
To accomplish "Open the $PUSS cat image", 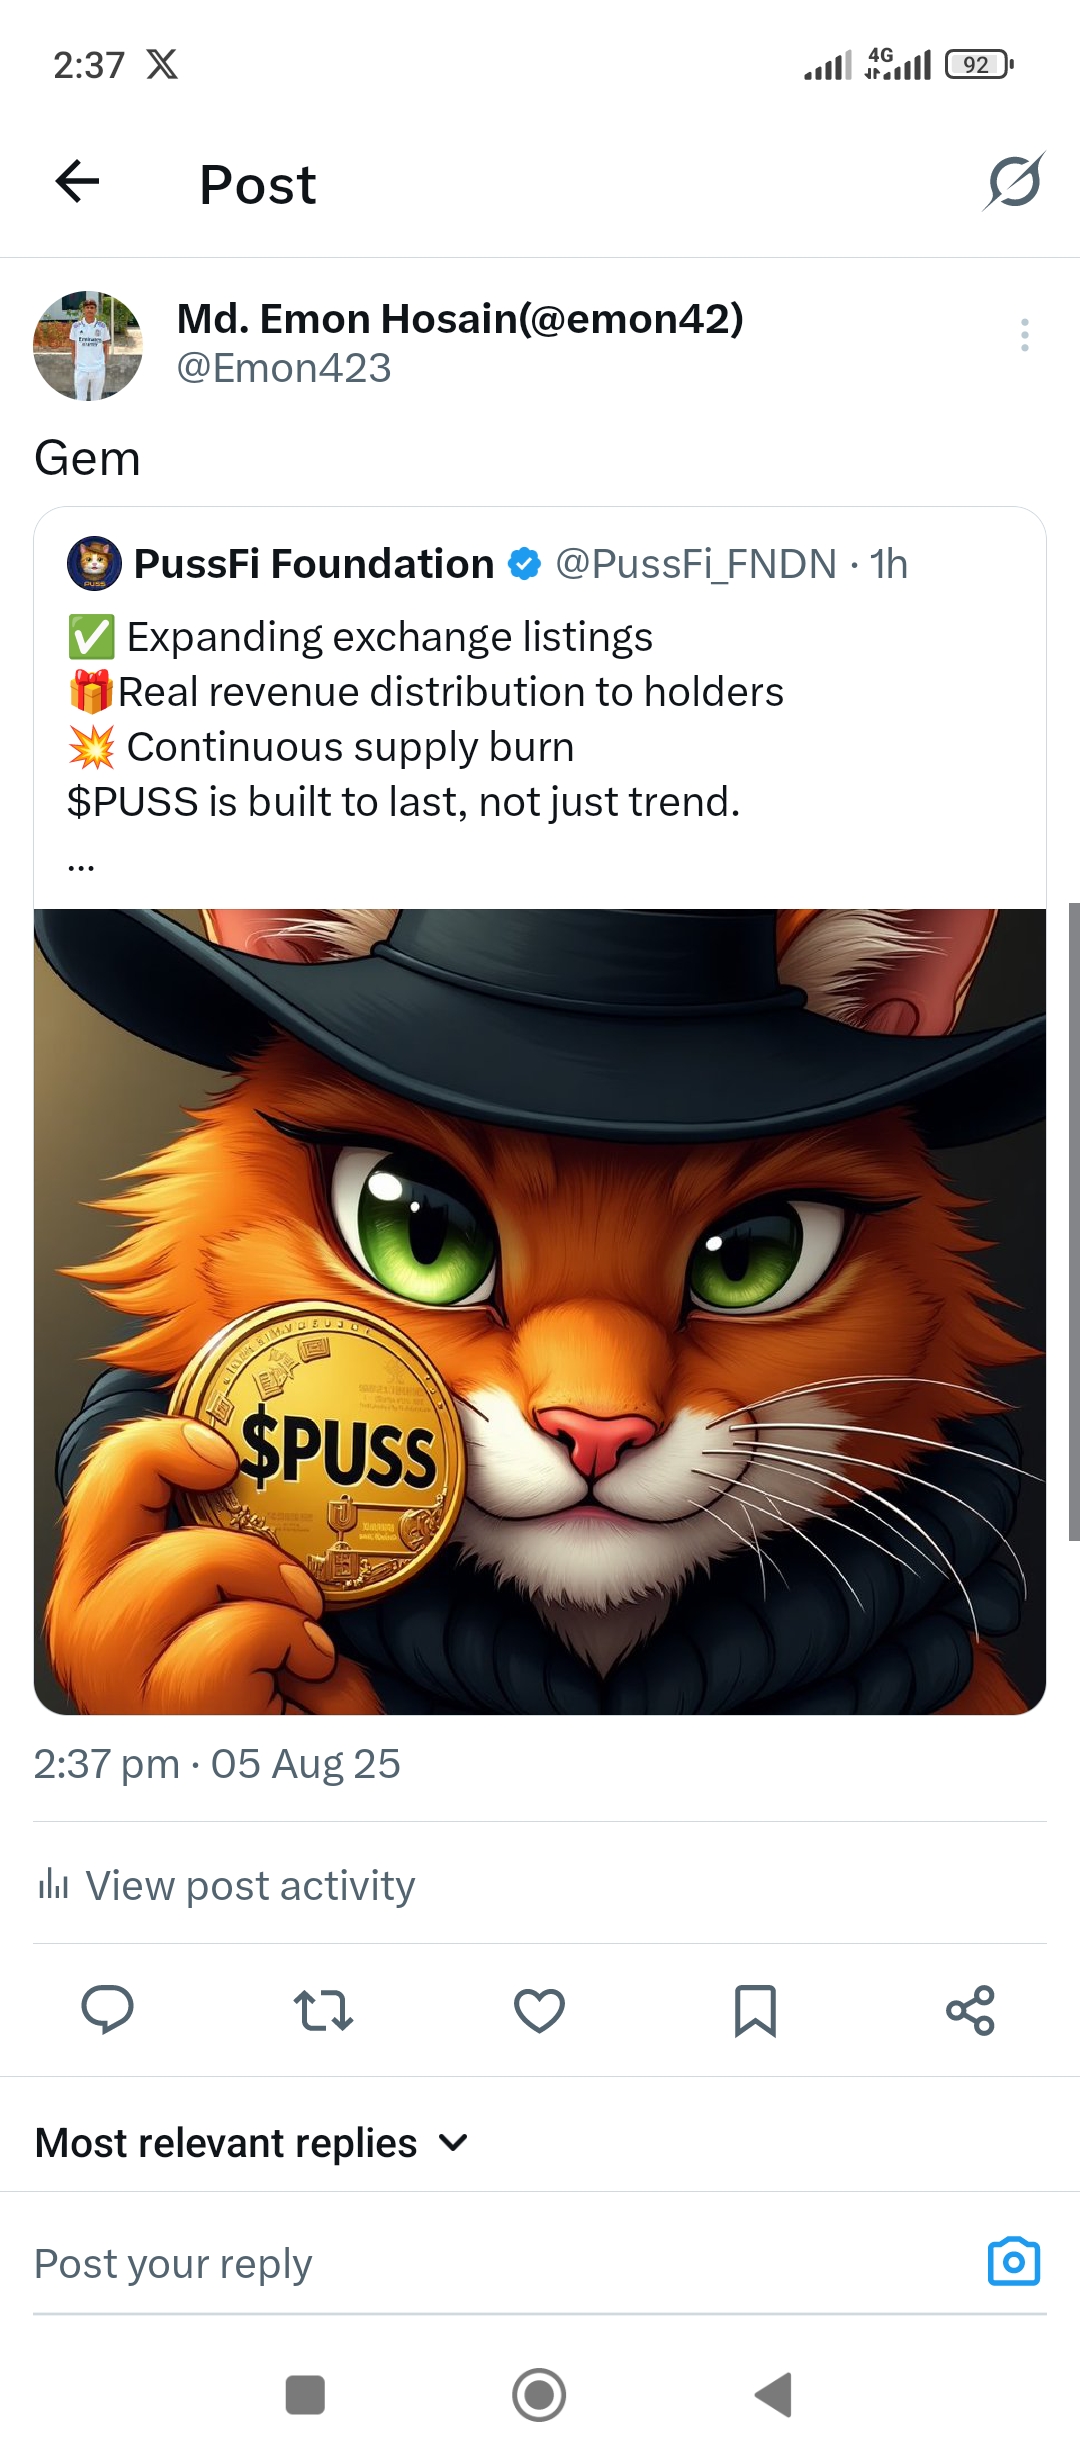I will [540, 1311].
